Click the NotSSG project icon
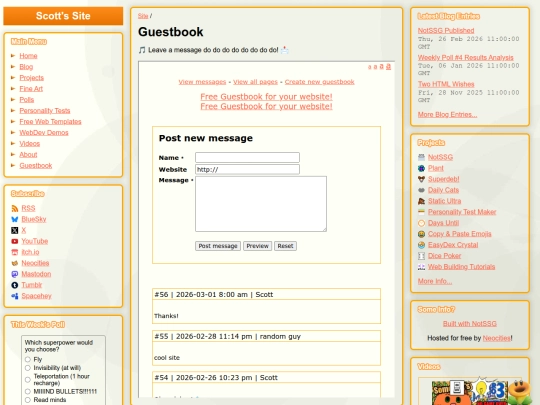Image resolution: width=540 pixels, height=405 pixels. [x=421, y=157]
